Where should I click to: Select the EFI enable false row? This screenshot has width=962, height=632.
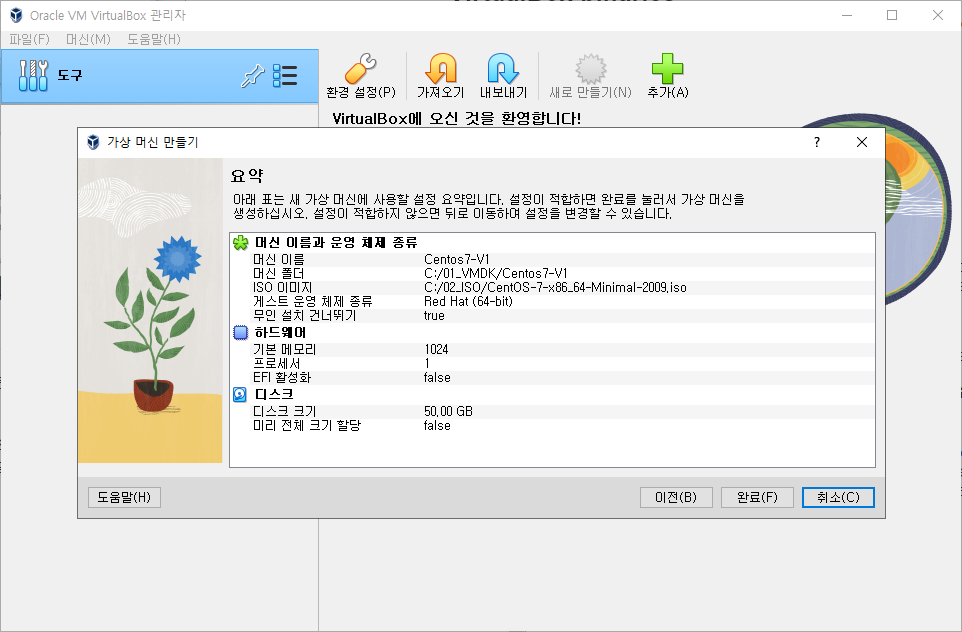[552, 378]
